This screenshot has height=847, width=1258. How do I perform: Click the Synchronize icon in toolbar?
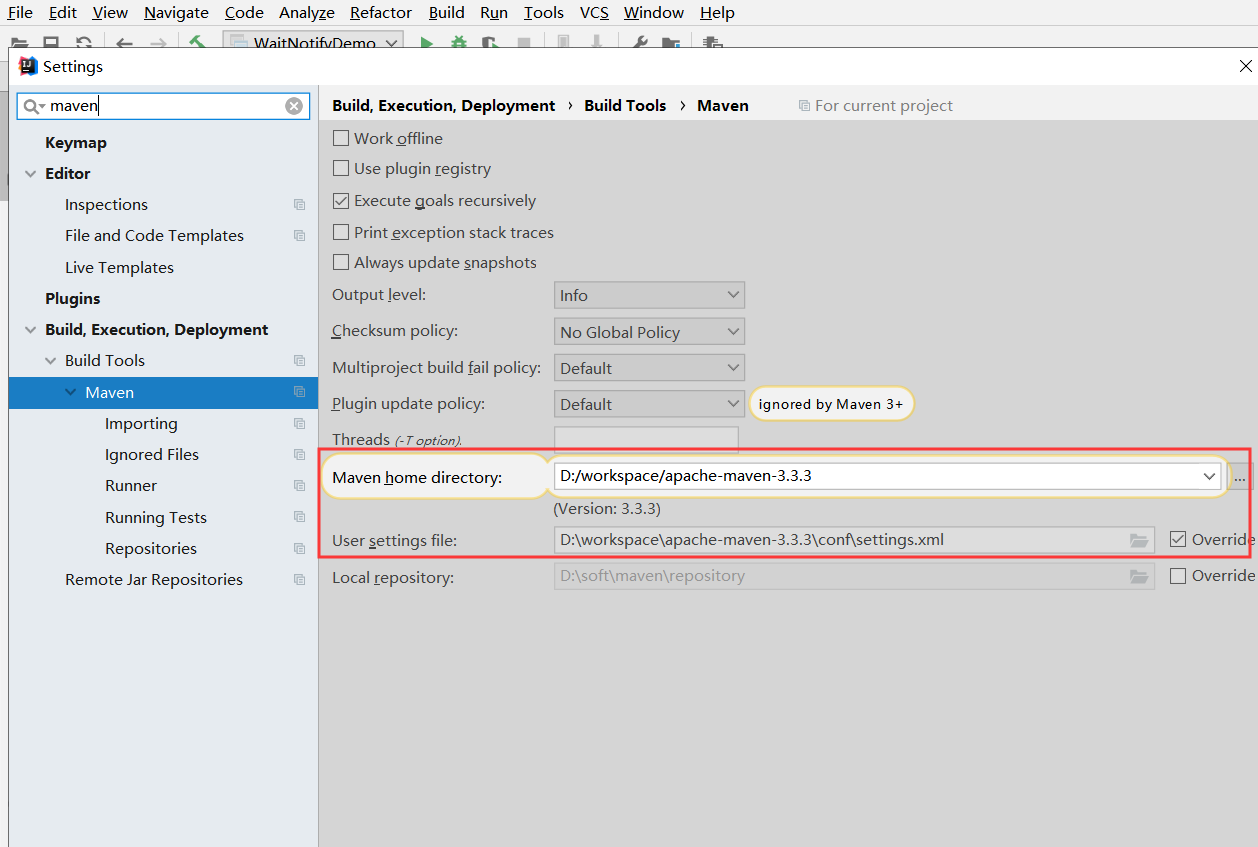coord(84,43)
